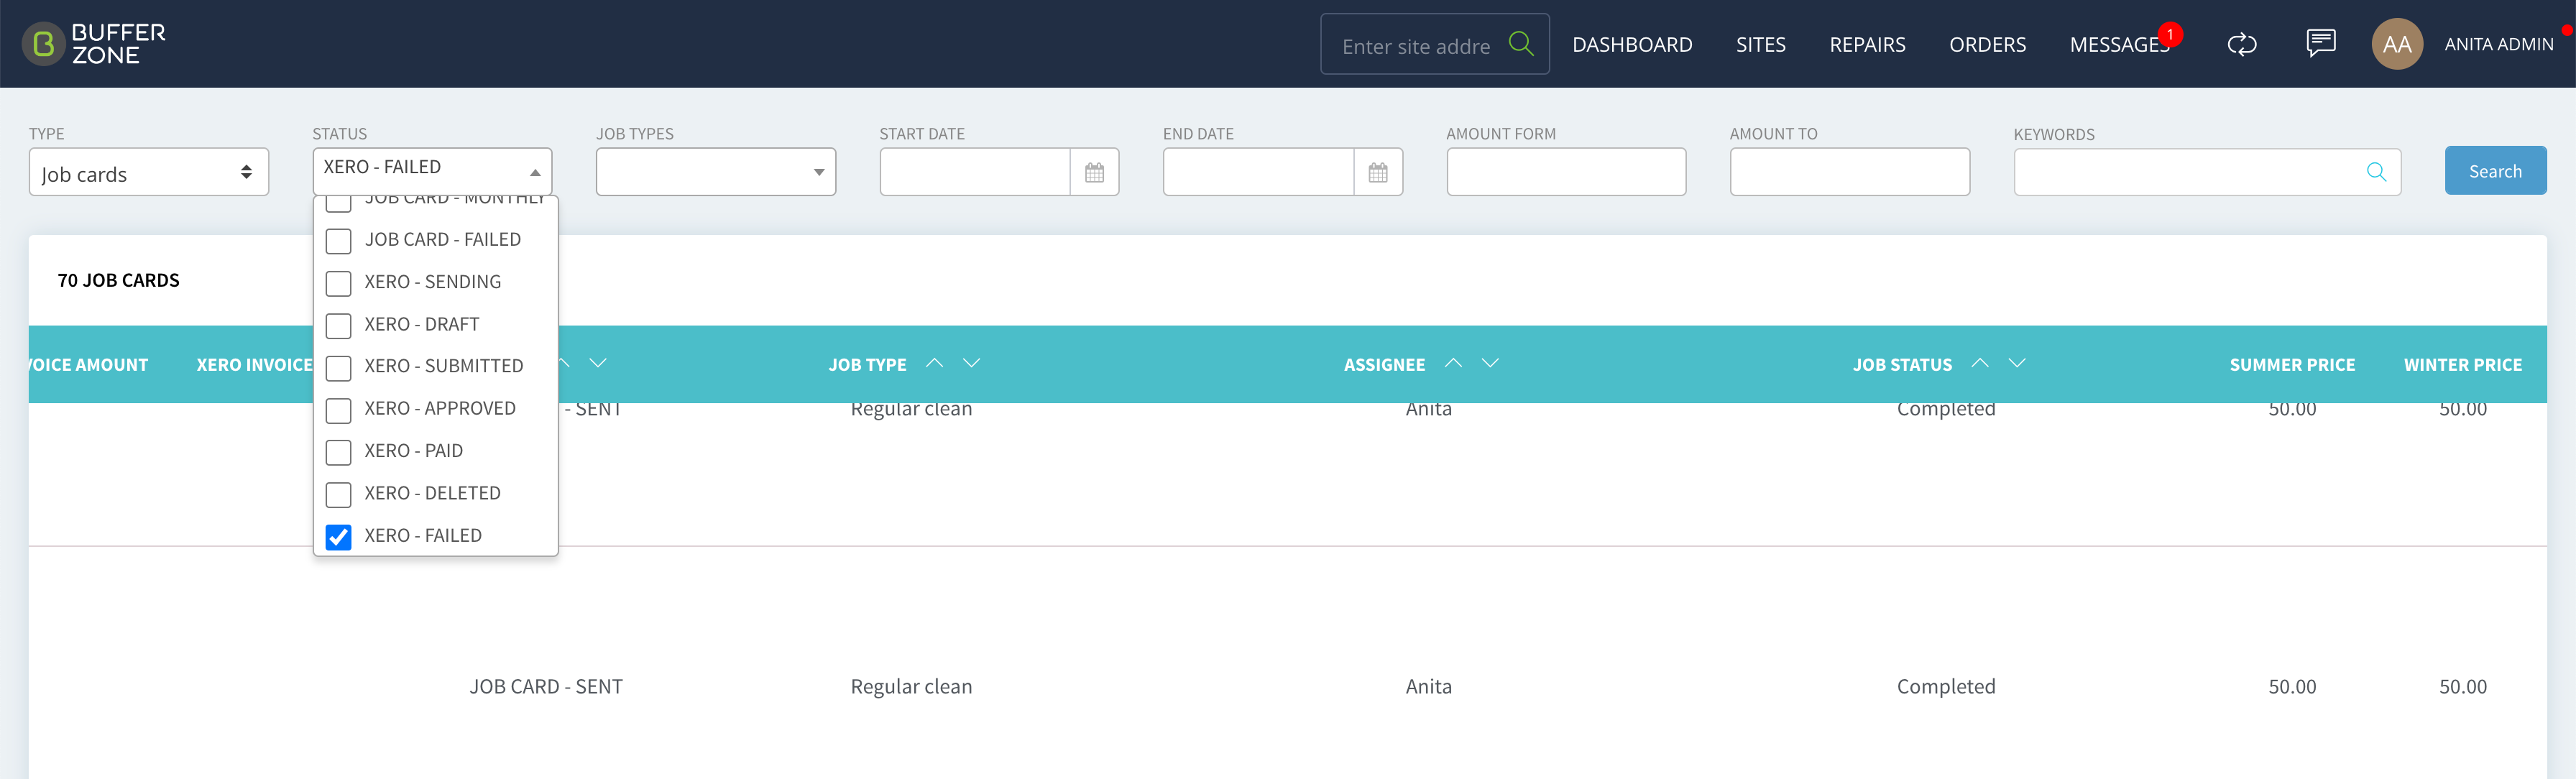Check the XERO - DELETED option
Image resolution: width=2576 pixels, height=779 pixels.
338,495
